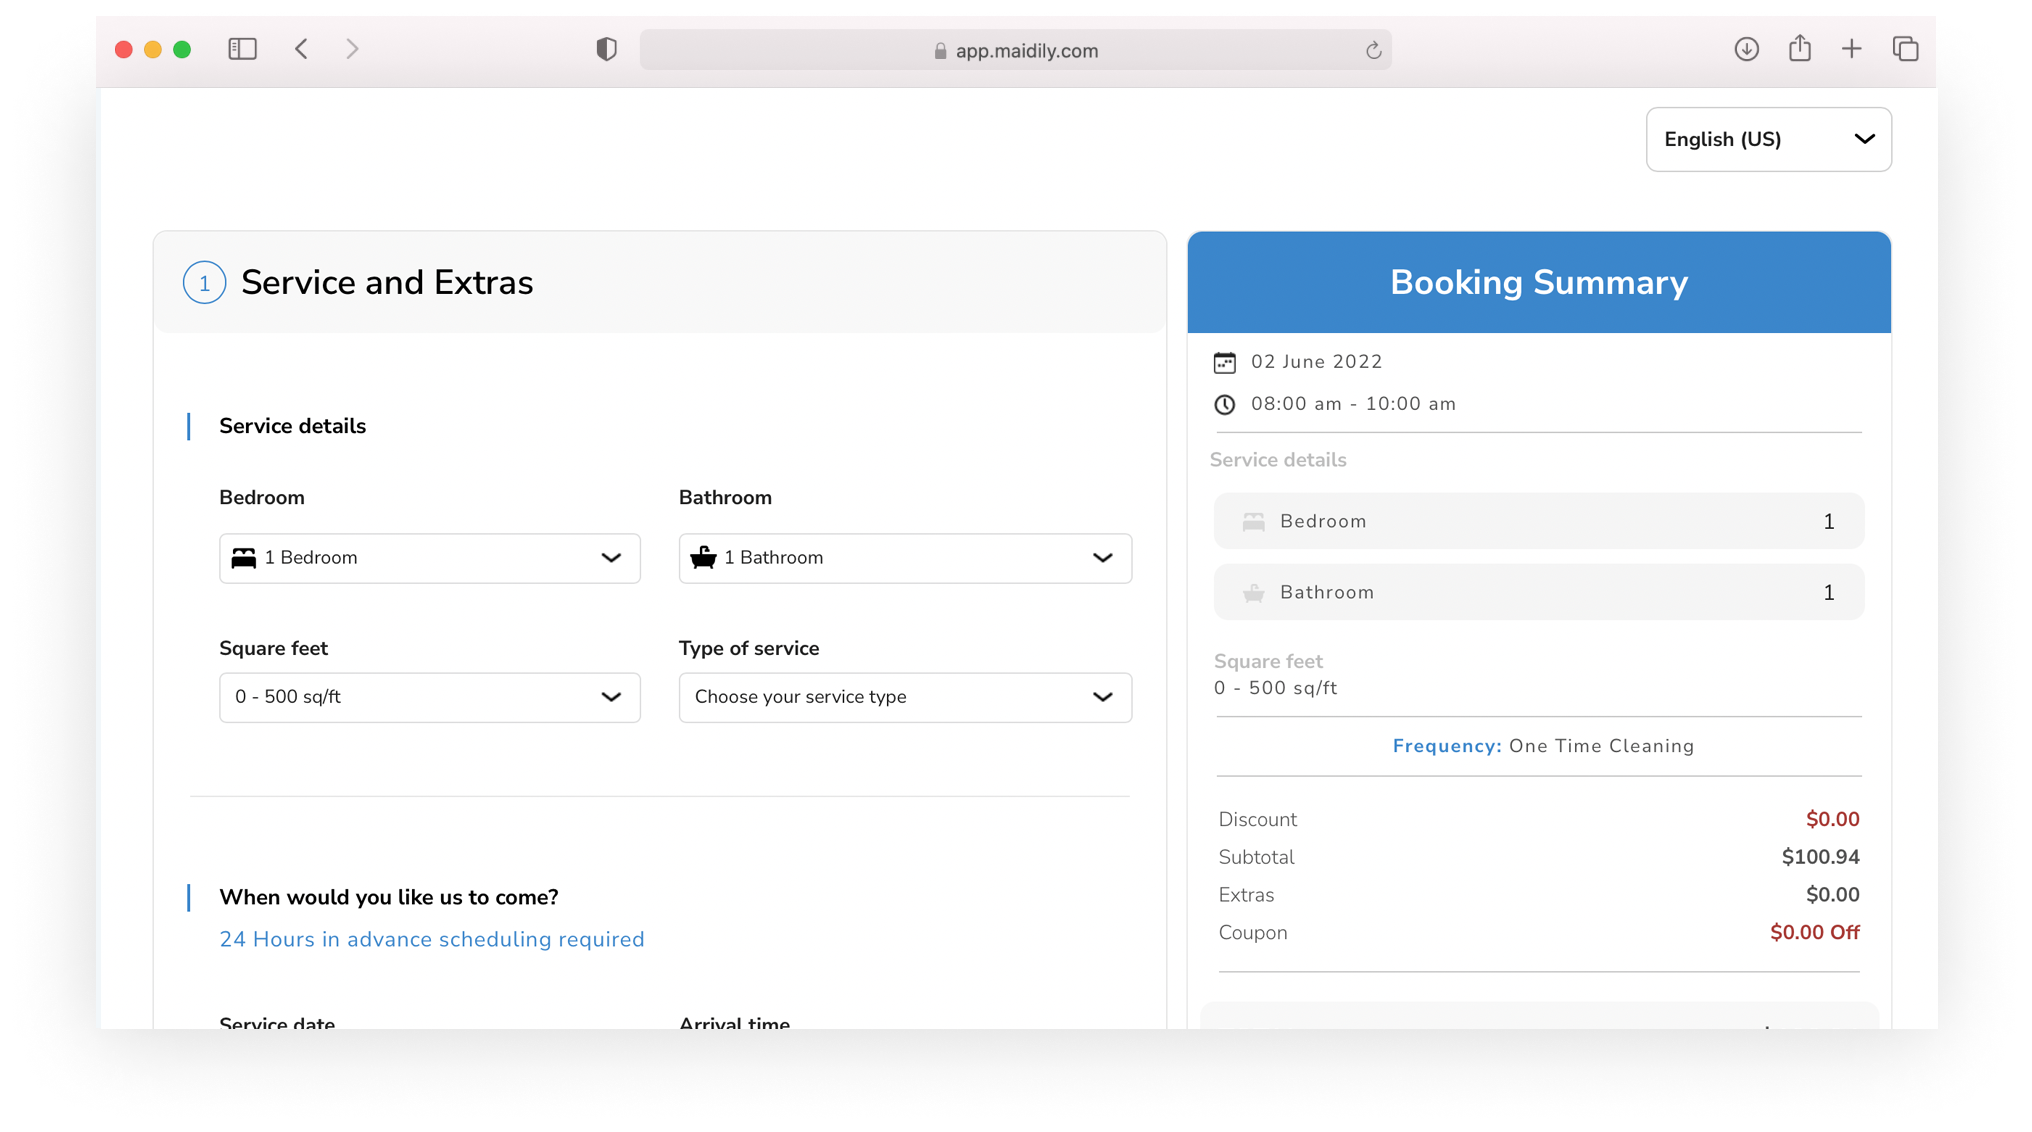2032x1132 pixels.
Task: Click the clock icon beside arrival time
Action: coord(1224,404)
